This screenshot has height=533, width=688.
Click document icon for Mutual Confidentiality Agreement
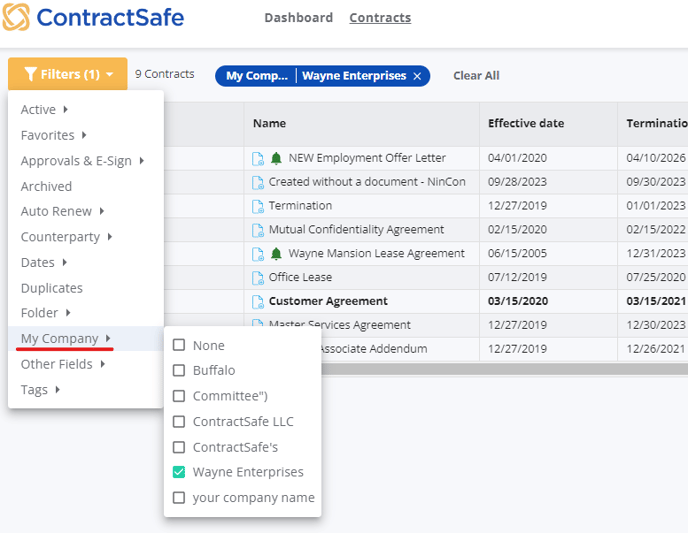258,230
